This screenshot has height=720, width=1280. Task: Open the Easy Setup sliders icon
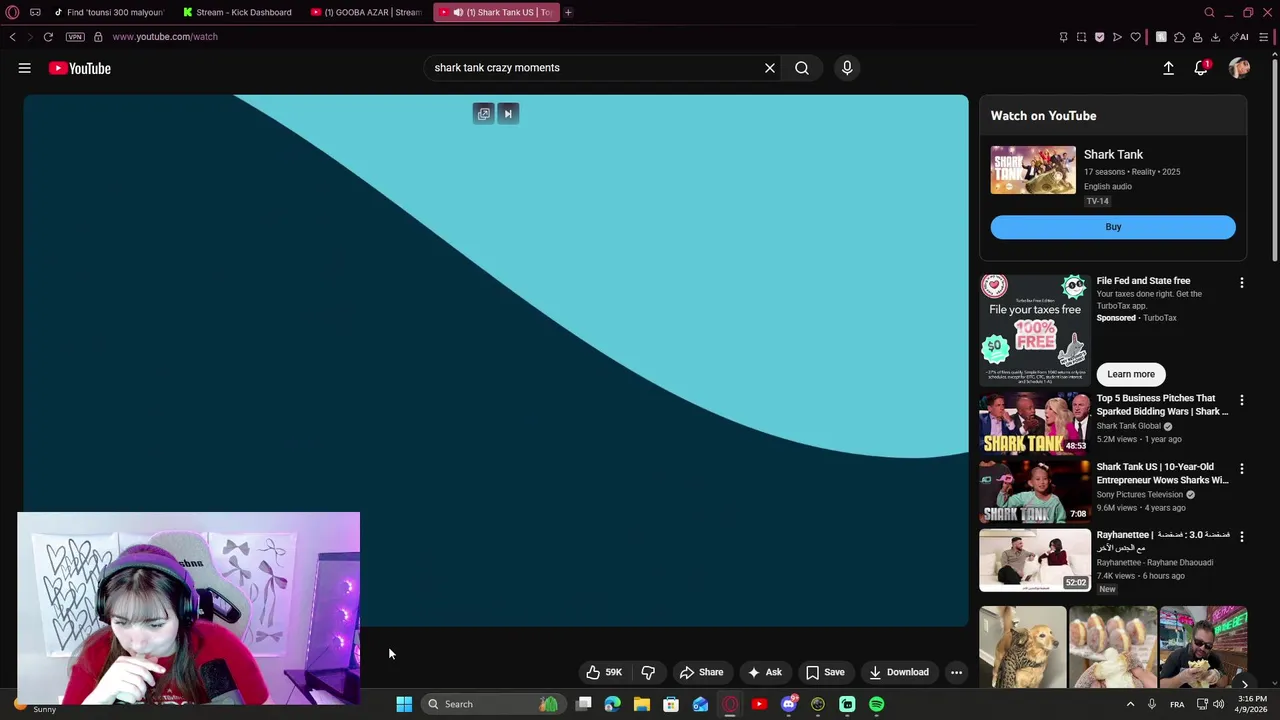pos(1264,37)
